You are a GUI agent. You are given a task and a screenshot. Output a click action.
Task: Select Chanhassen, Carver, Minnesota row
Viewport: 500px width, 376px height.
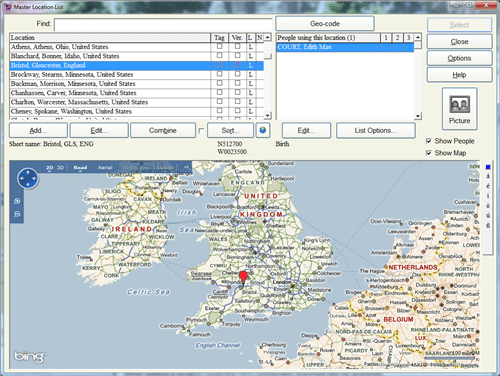point(110,93)
